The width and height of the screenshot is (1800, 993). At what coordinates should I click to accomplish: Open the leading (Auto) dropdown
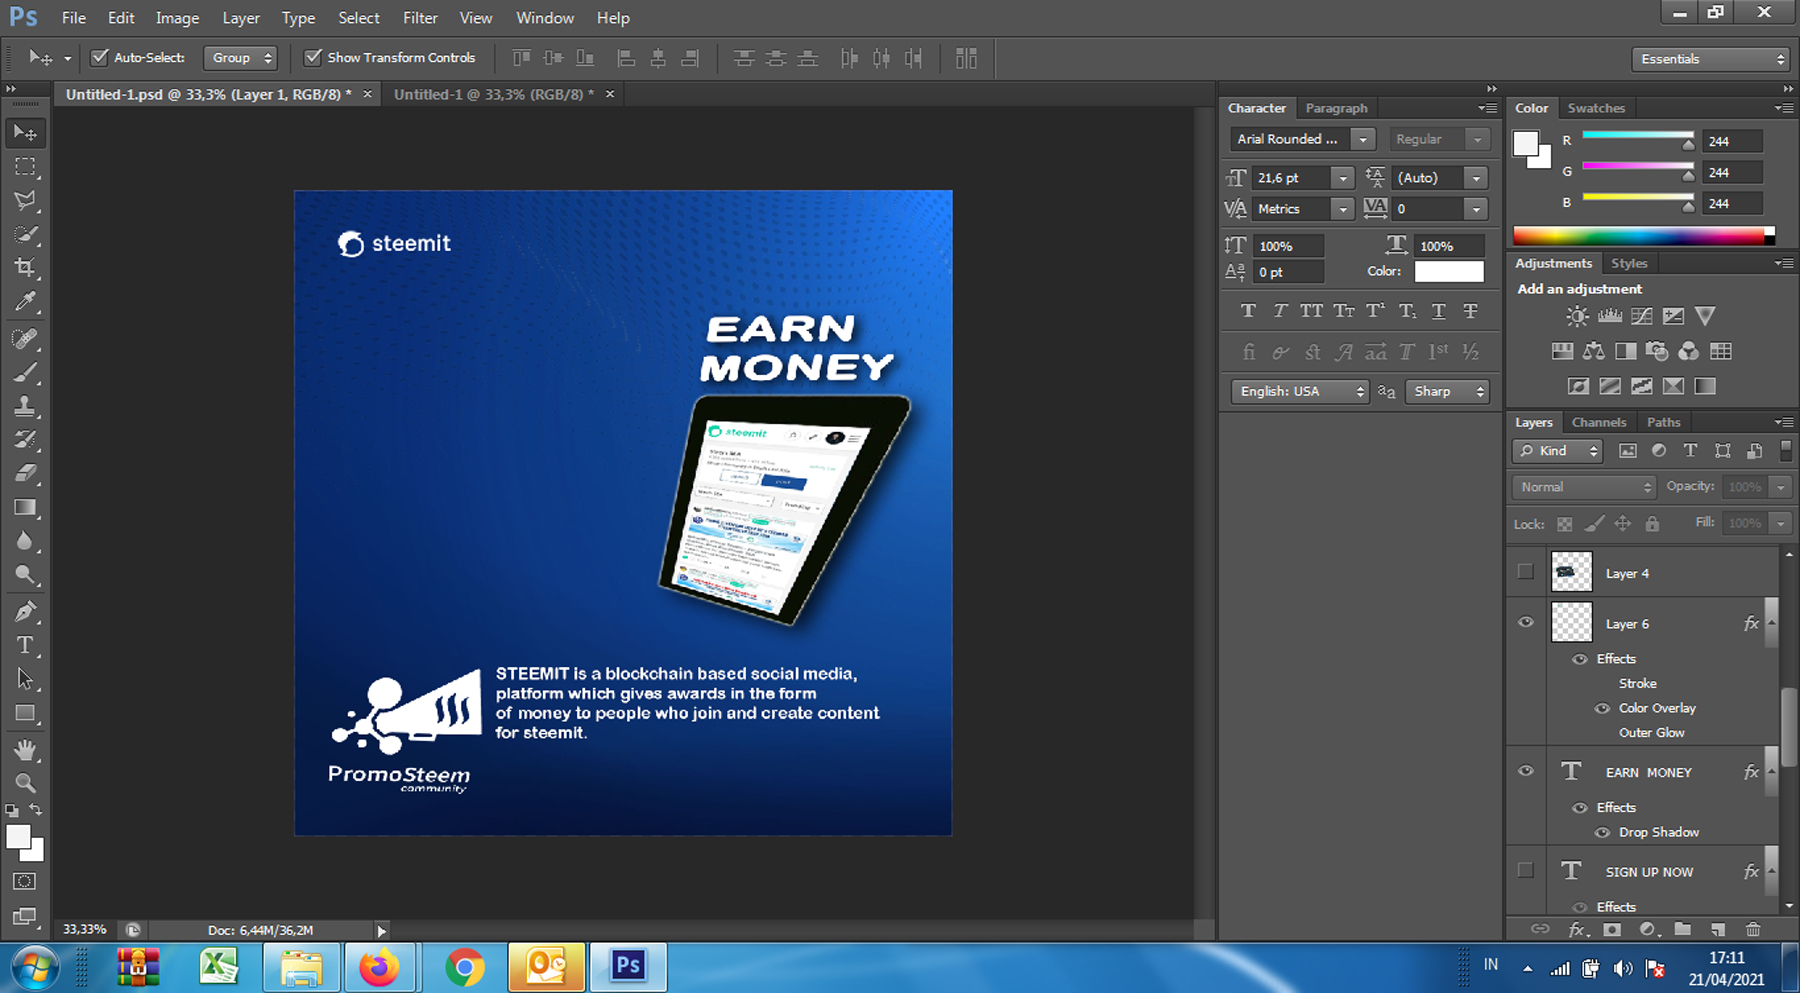[1476, 178]
